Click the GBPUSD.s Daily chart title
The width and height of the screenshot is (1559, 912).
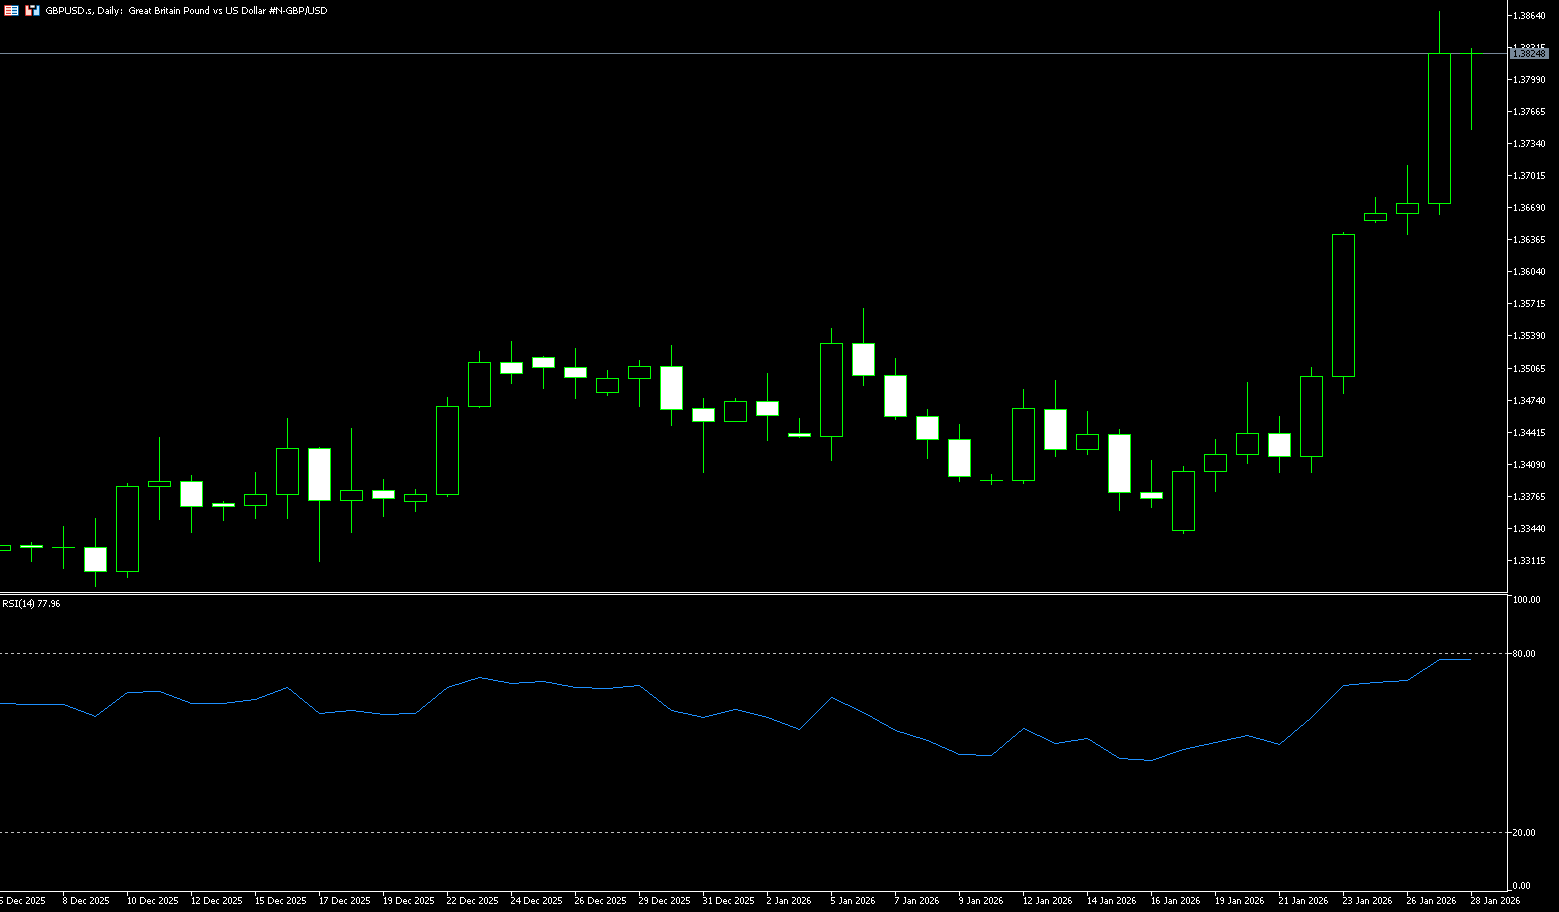(x=185, y=10)
